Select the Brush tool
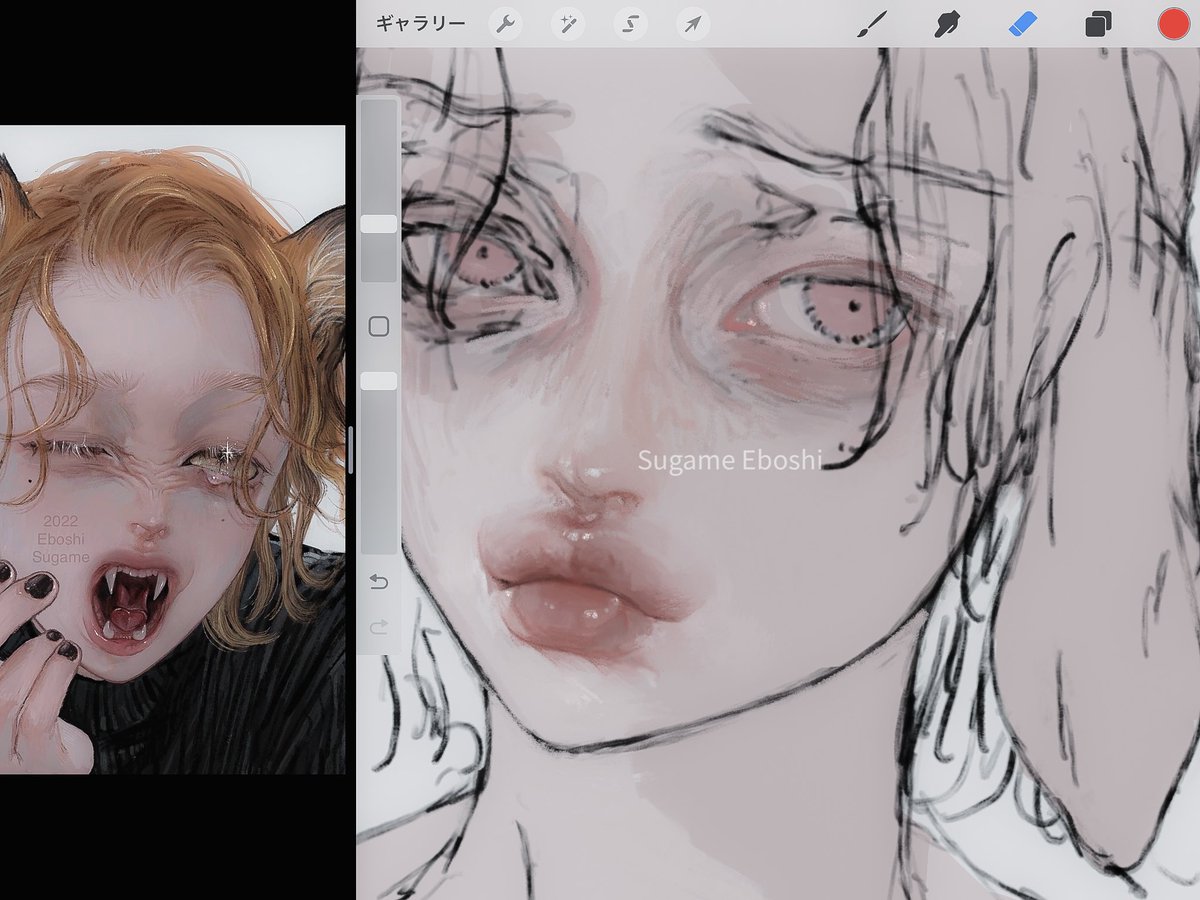The image size is (1200, 900). pos(873,24)
